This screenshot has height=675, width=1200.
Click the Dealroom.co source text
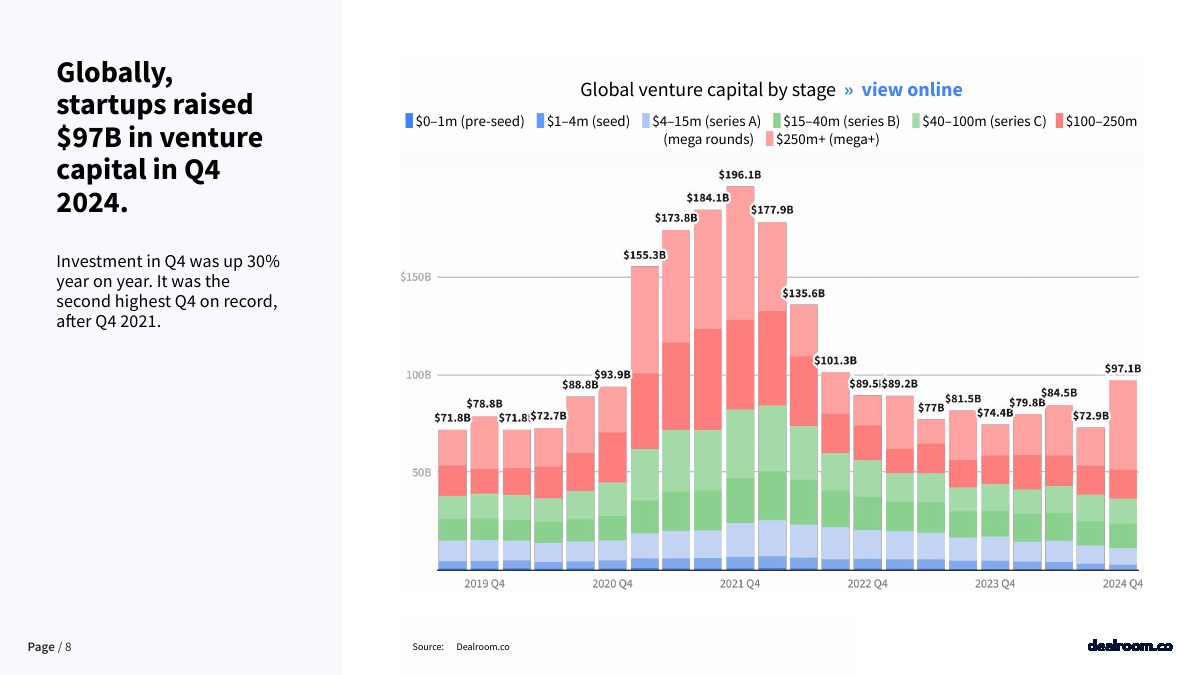click(482, 647)
